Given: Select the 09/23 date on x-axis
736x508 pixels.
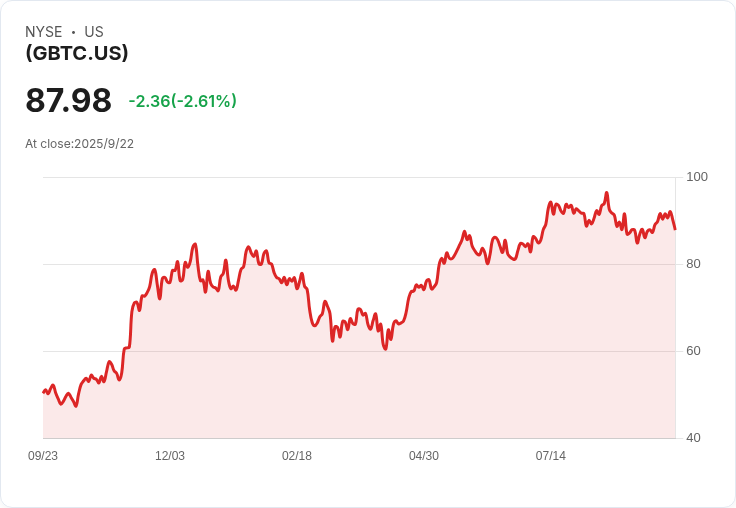Looking at the screenshot, I should click(x=43, y=456).
